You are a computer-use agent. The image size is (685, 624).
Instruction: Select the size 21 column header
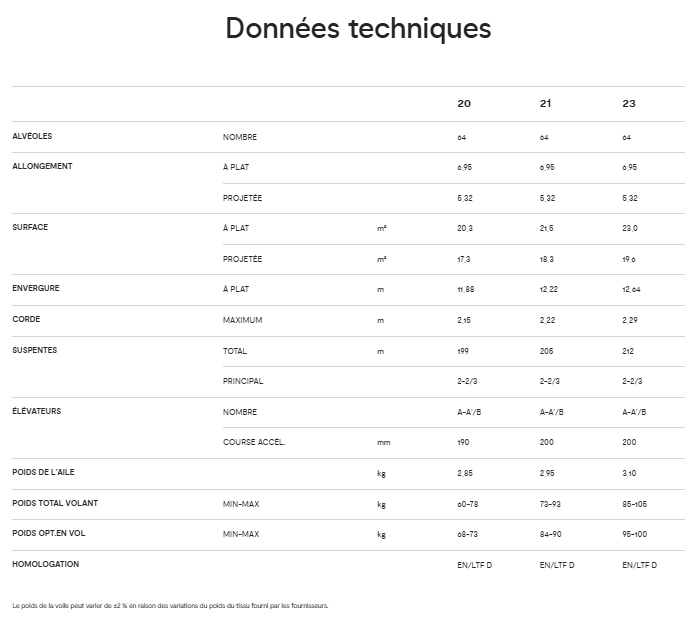545,103
